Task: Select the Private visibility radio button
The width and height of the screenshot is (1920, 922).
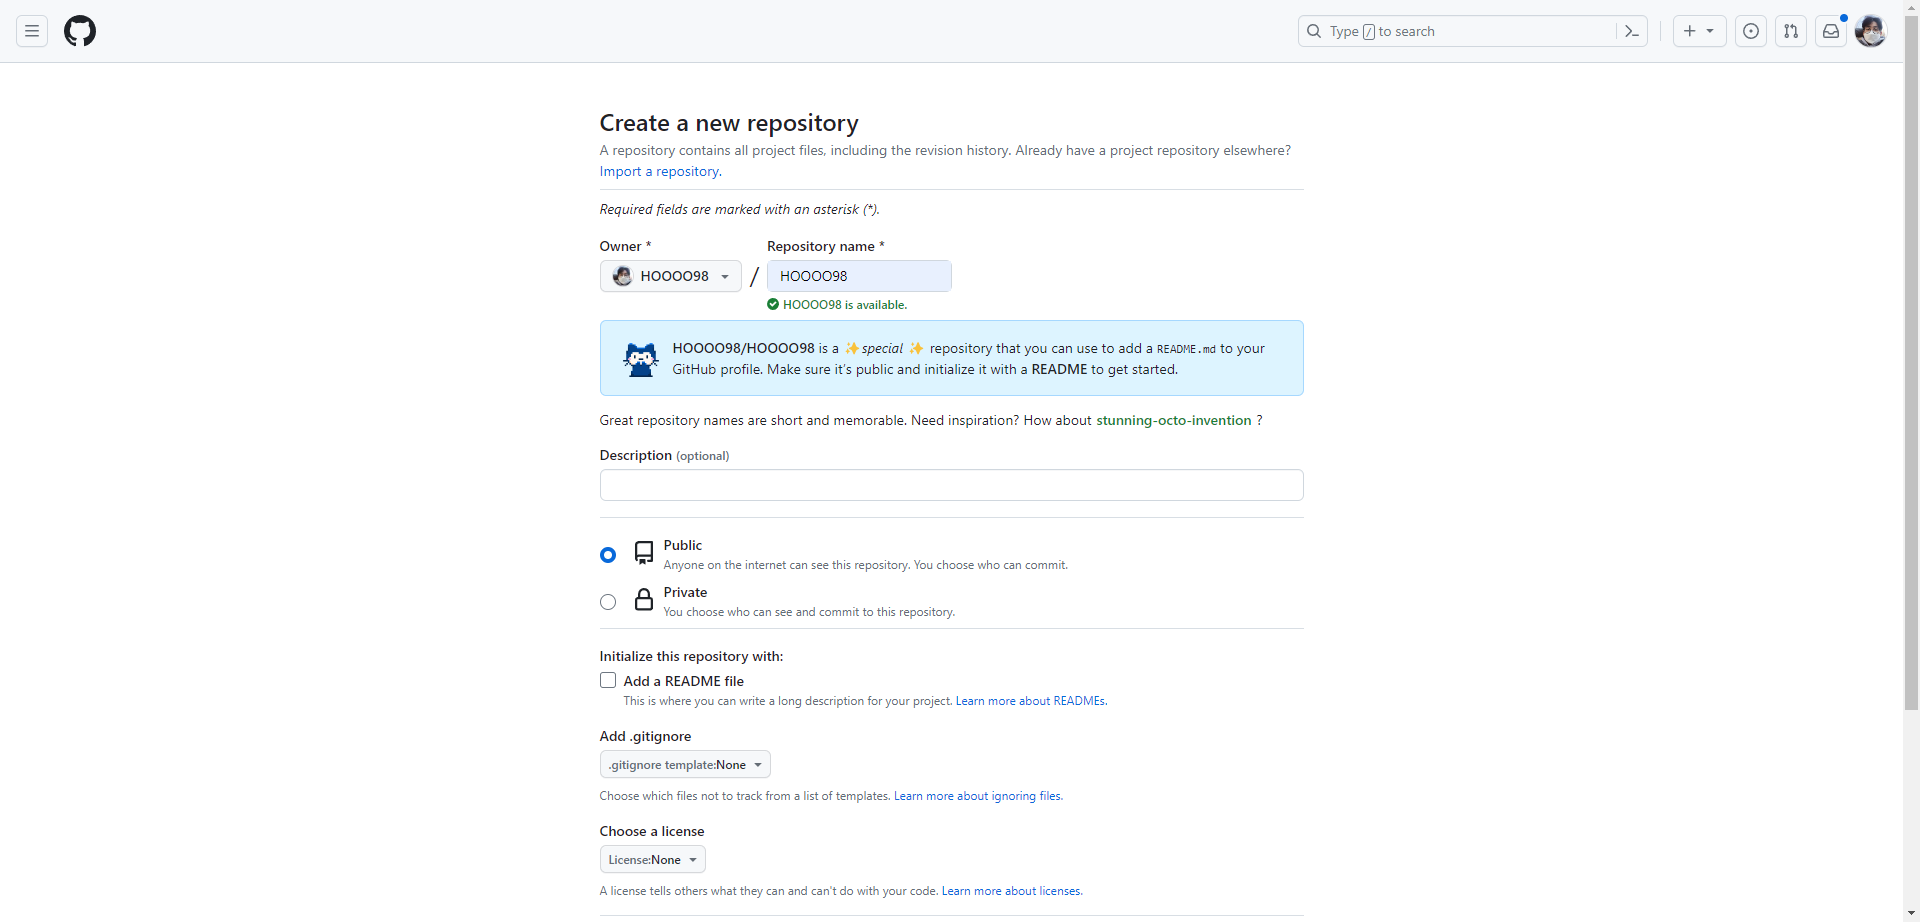Action: pos(608,602)
